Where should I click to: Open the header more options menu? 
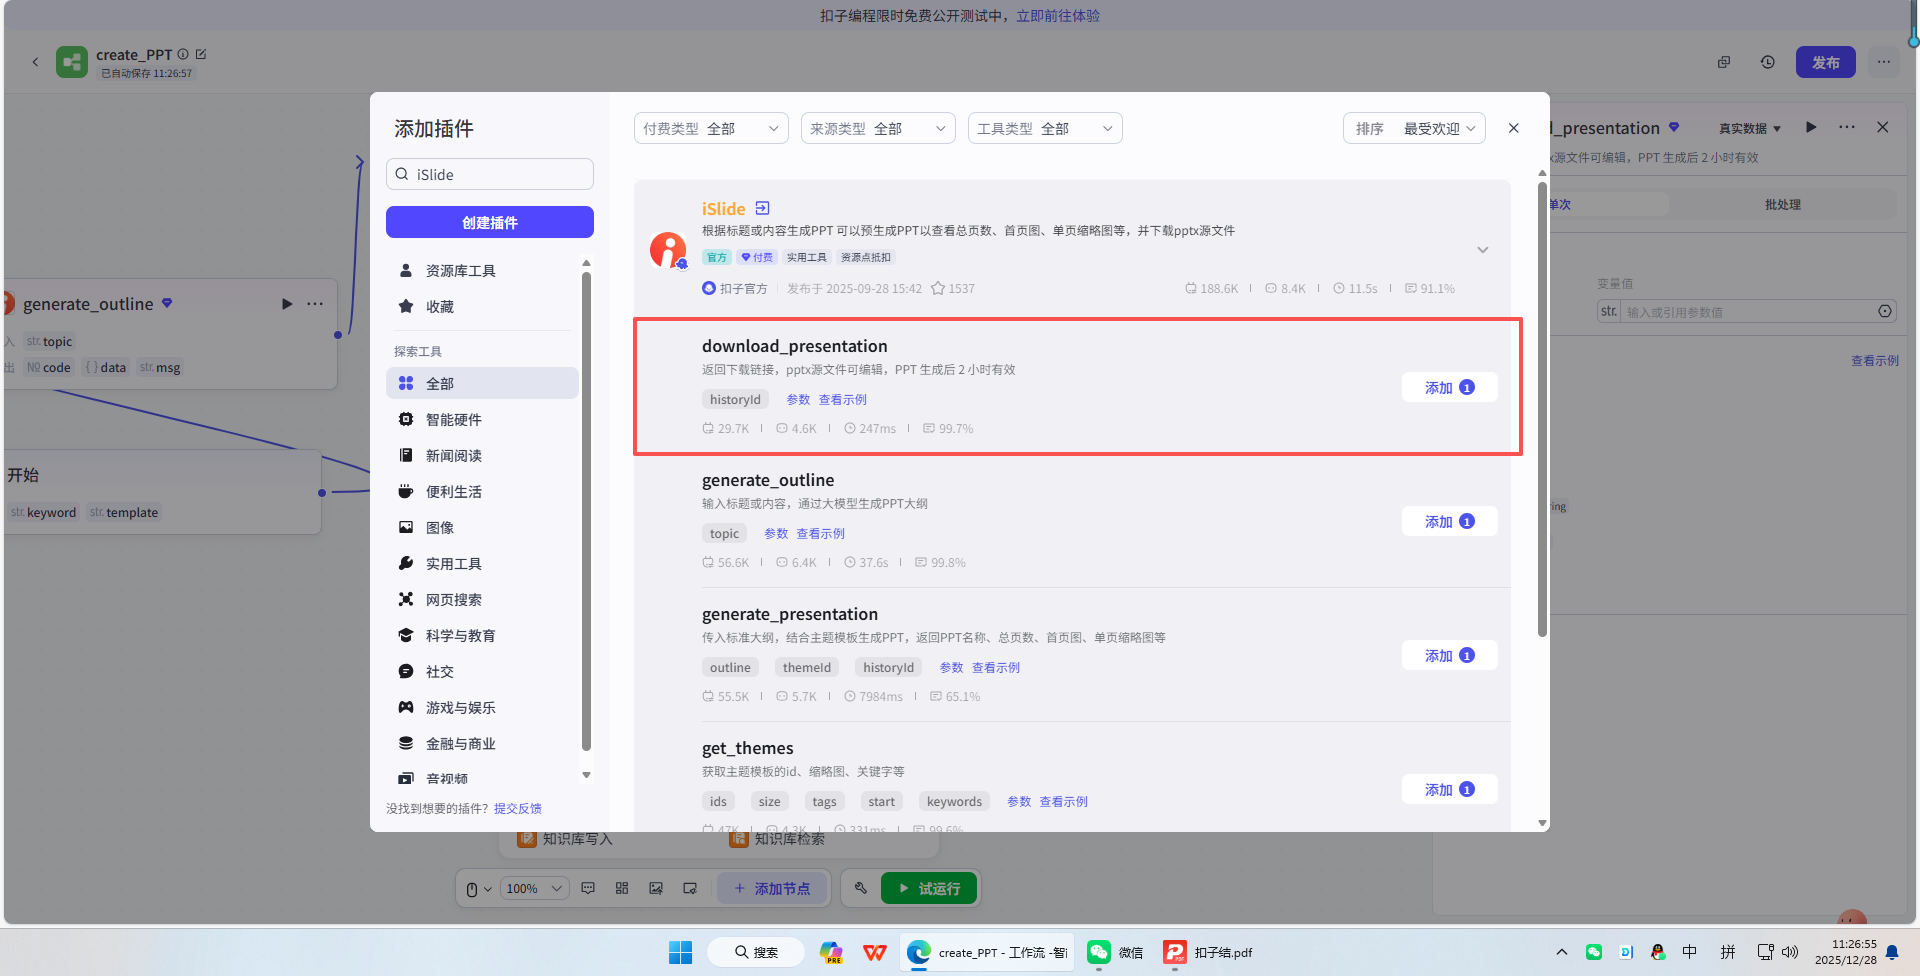coord(1884,62)
